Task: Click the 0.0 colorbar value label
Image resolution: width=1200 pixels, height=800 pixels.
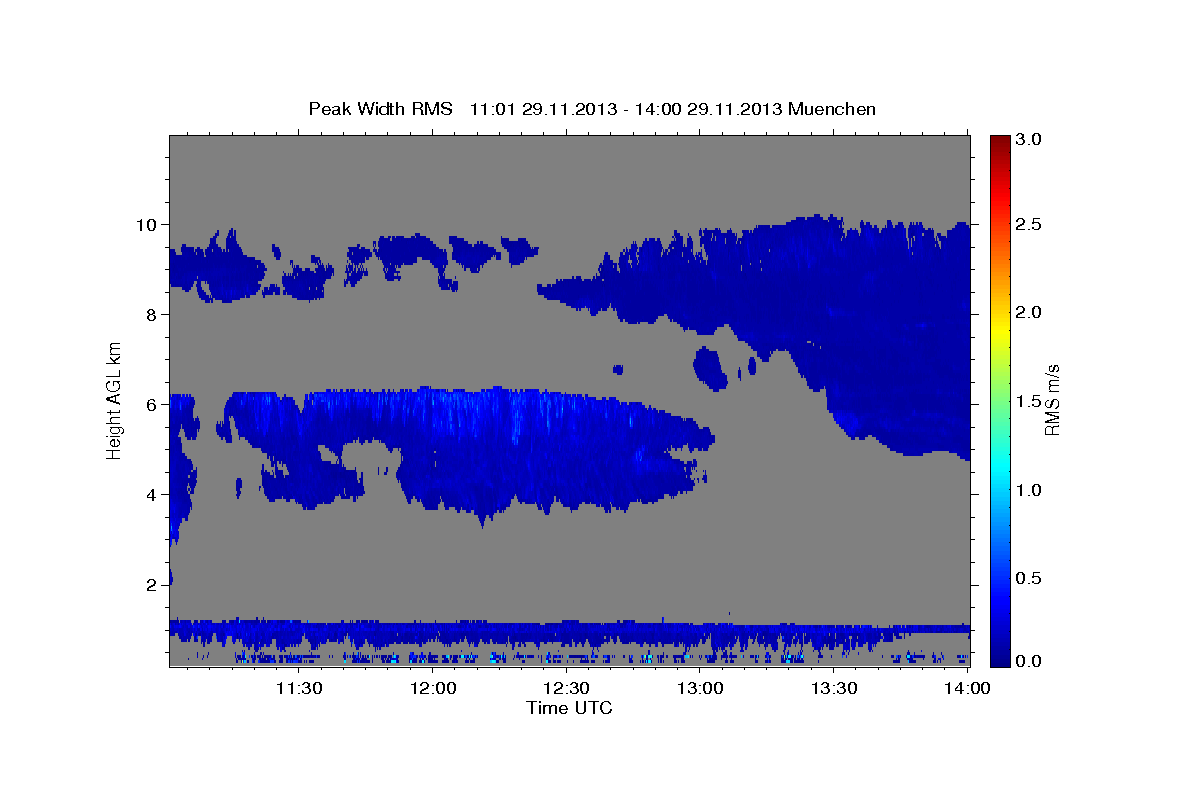Action: (x=1030, y=661)
